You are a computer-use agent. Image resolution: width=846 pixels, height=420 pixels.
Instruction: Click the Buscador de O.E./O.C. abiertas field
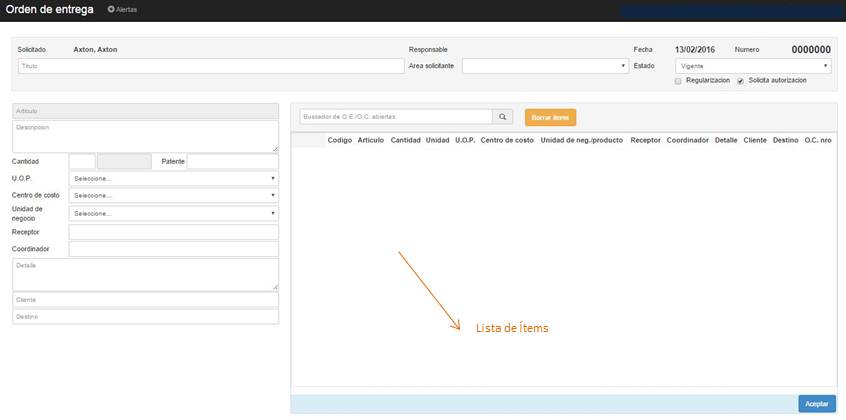[396, 117]
